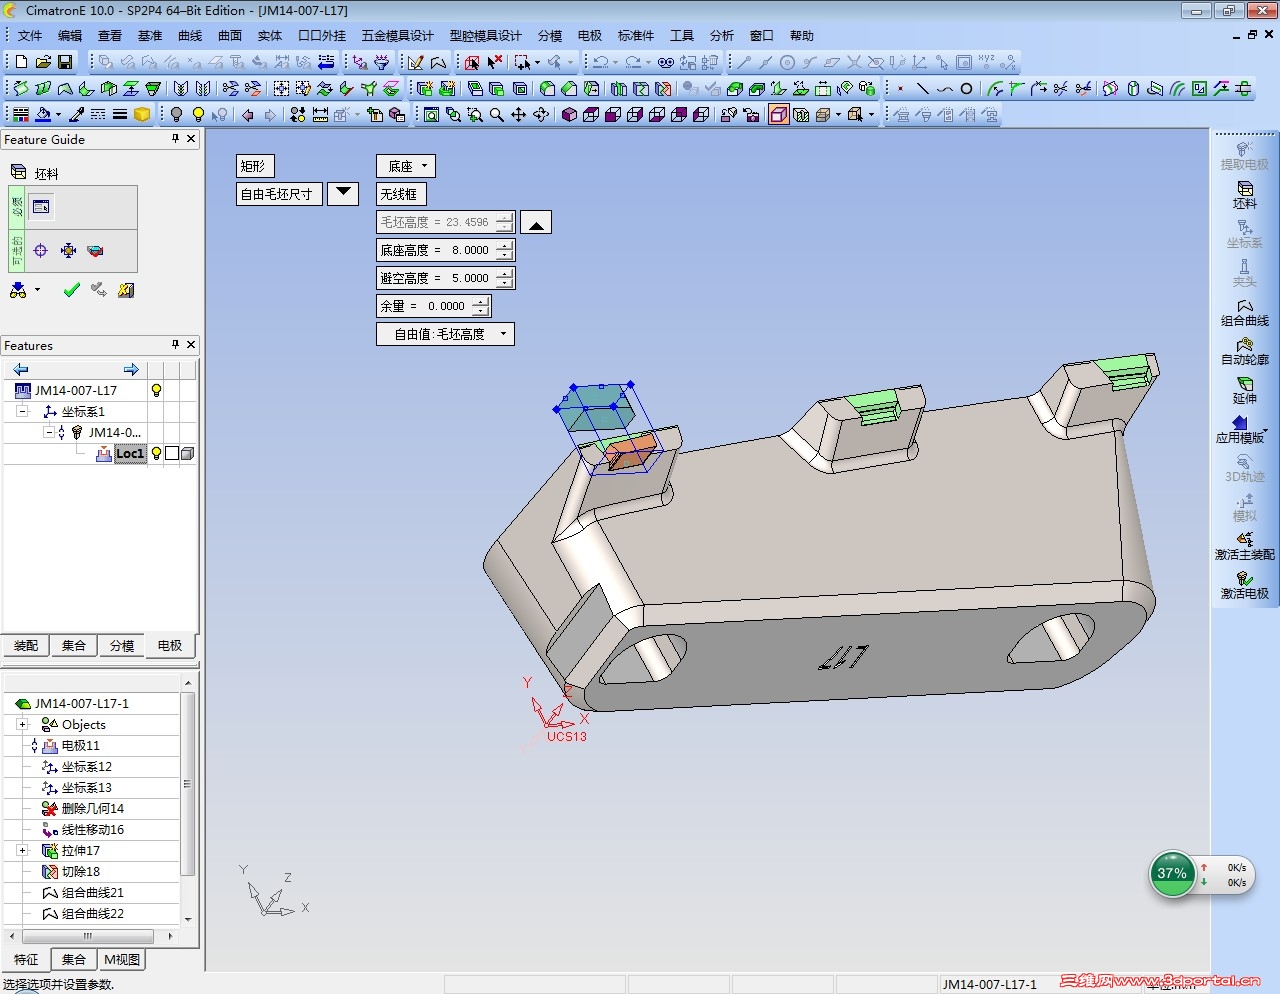
Task: Toggle the 矩形 shape option
Action: click(254, 166)
